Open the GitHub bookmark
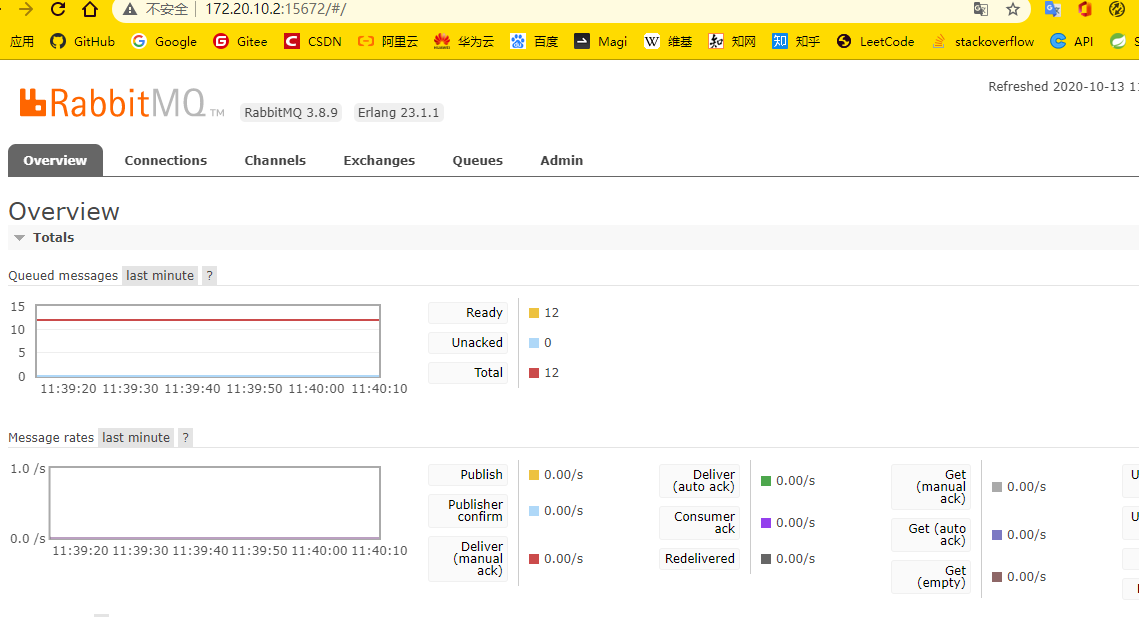 pos(82,41)
